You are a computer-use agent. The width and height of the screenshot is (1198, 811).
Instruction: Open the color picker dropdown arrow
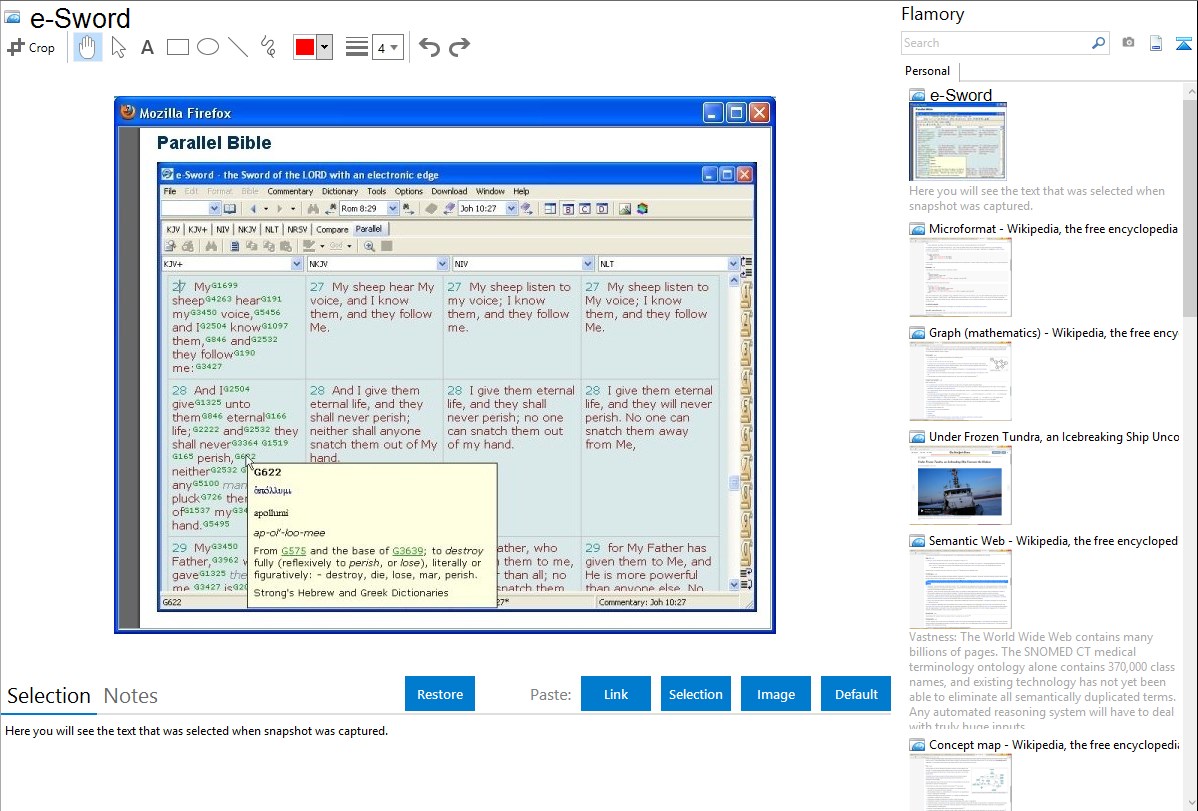[x=324, y=47]
